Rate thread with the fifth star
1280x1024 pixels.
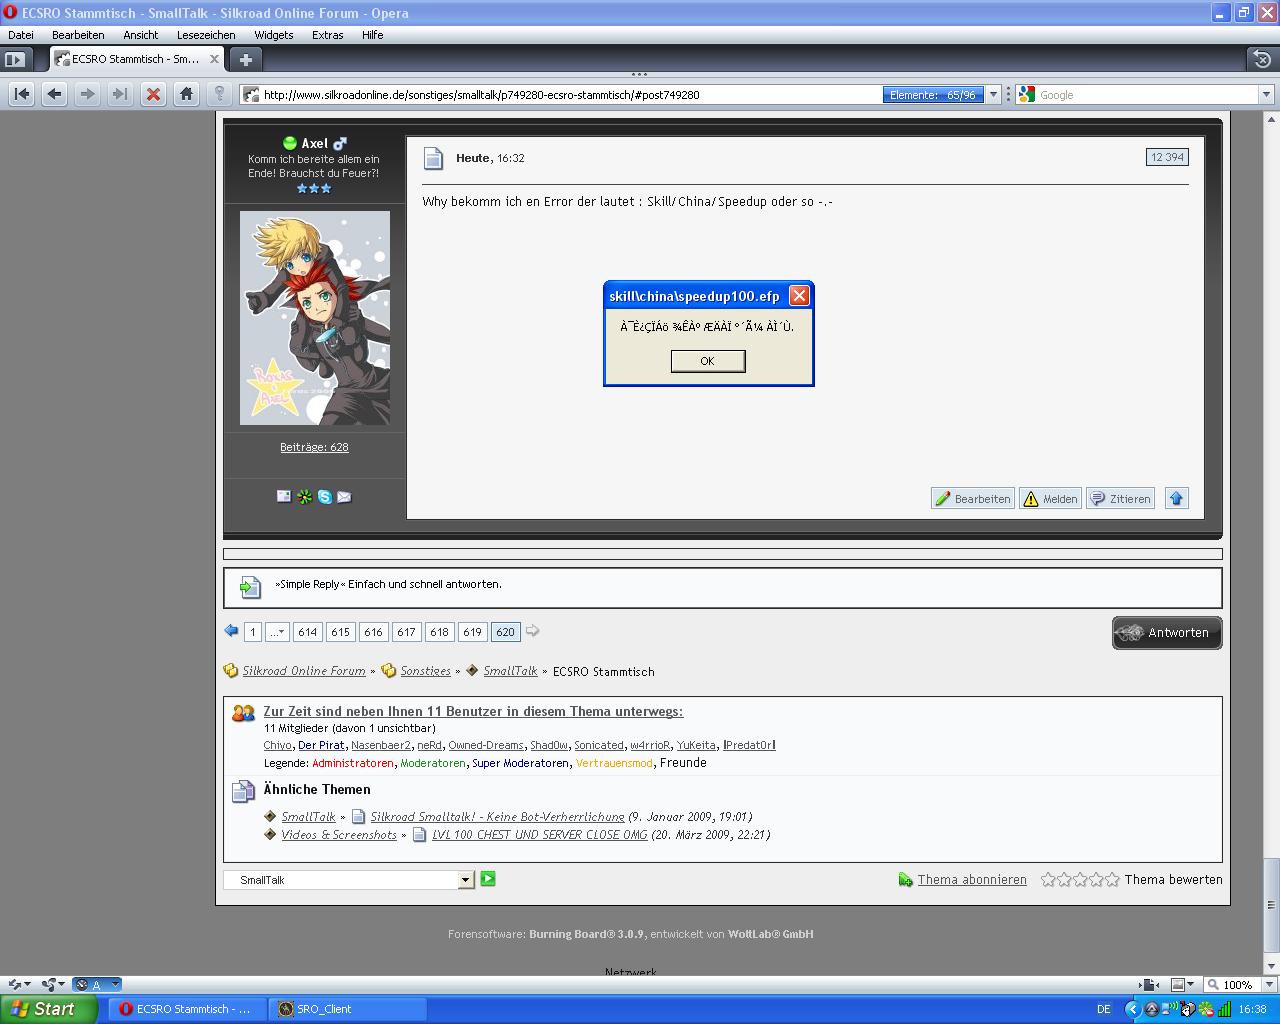pyautogui.click(x=1112, y=880)
